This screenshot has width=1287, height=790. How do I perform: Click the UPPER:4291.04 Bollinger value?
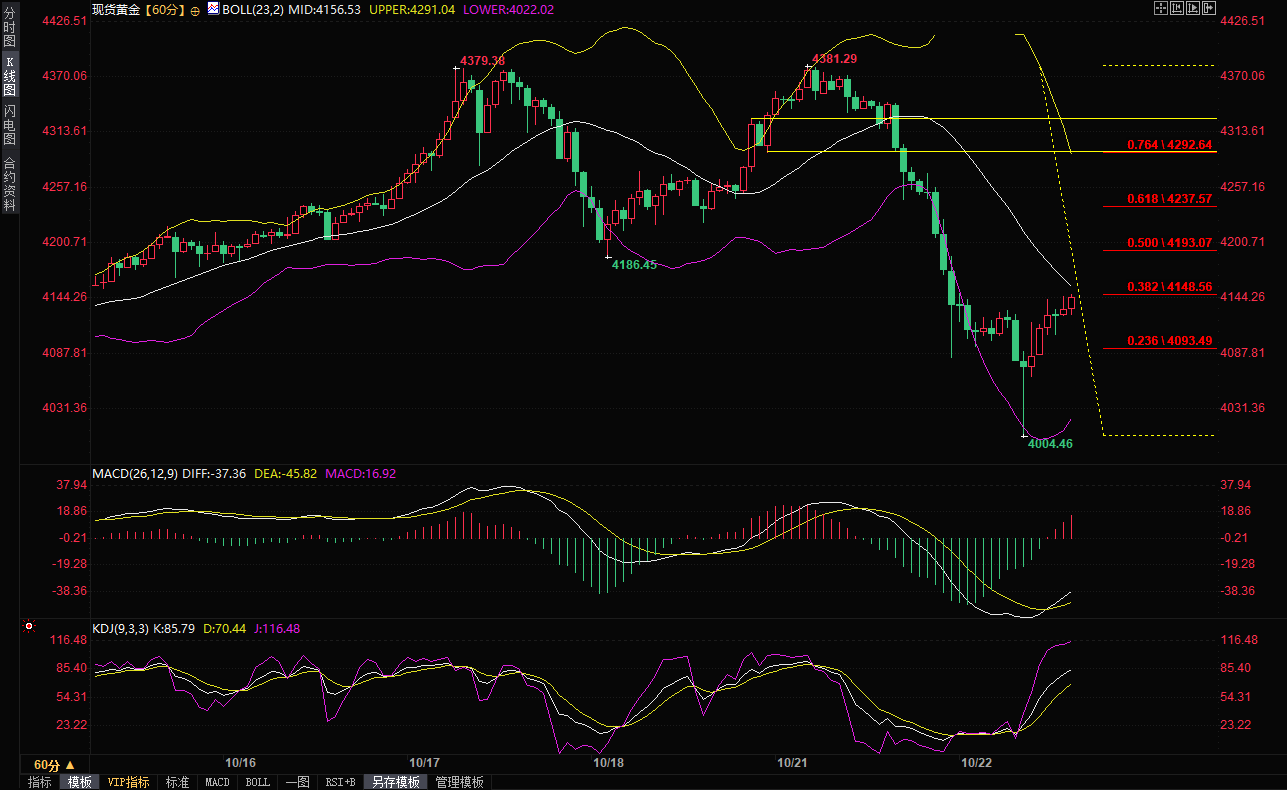click(412, 9)
